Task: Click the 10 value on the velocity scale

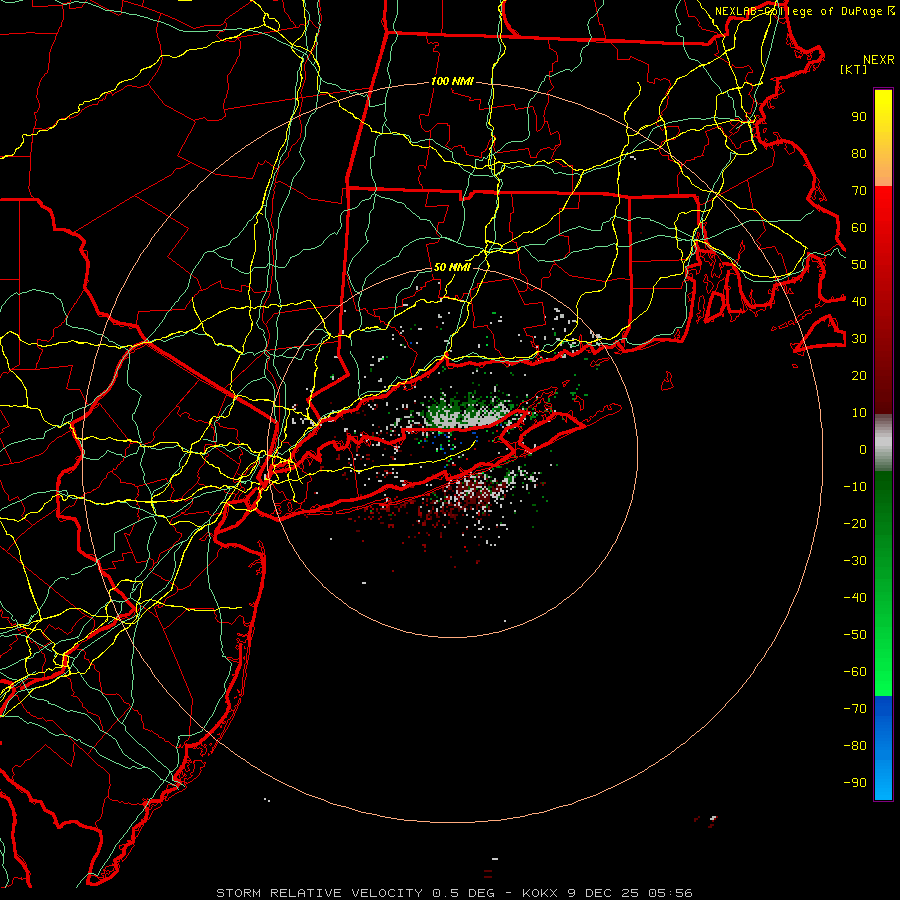Action: [859, 413]
